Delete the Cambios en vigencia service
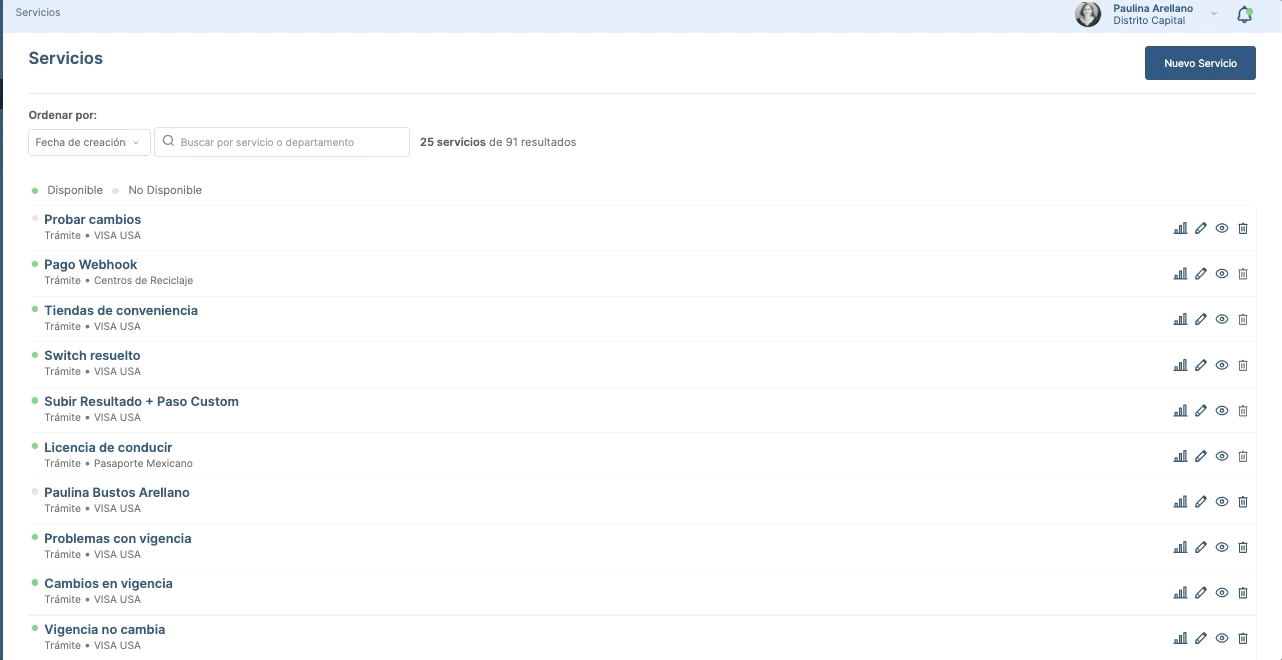The image size is (1282, 660). [x=1243, y=592]
